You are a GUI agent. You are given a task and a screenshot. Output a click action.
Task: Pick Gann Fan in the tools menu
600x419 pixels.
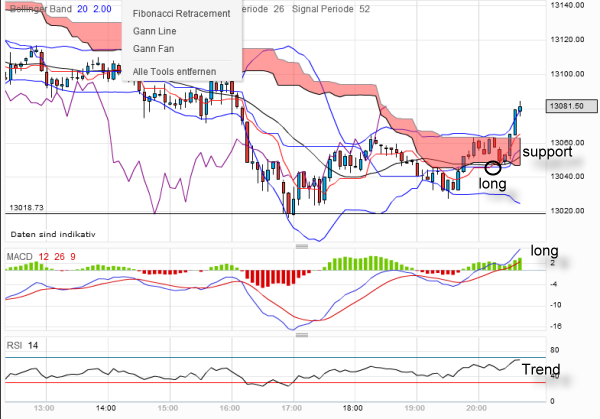click(x=153, y=49)
